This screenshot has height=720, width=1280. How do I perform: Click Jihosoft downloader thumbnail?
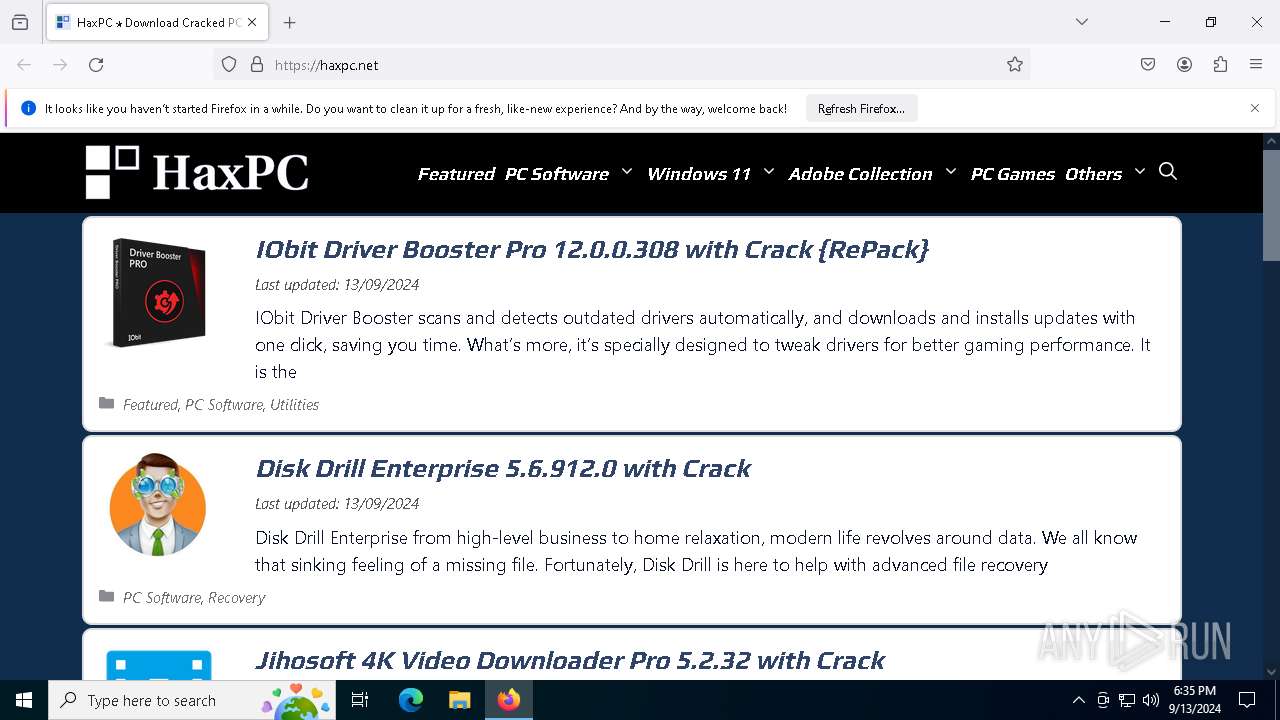158,664
